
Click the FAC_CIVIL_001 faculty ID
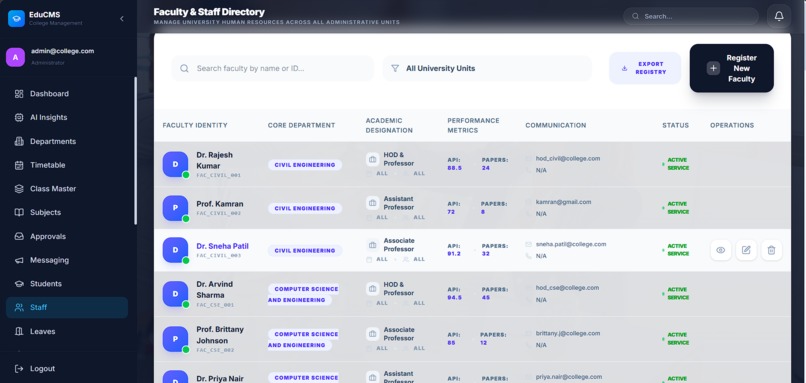click(x=218, y=175)
